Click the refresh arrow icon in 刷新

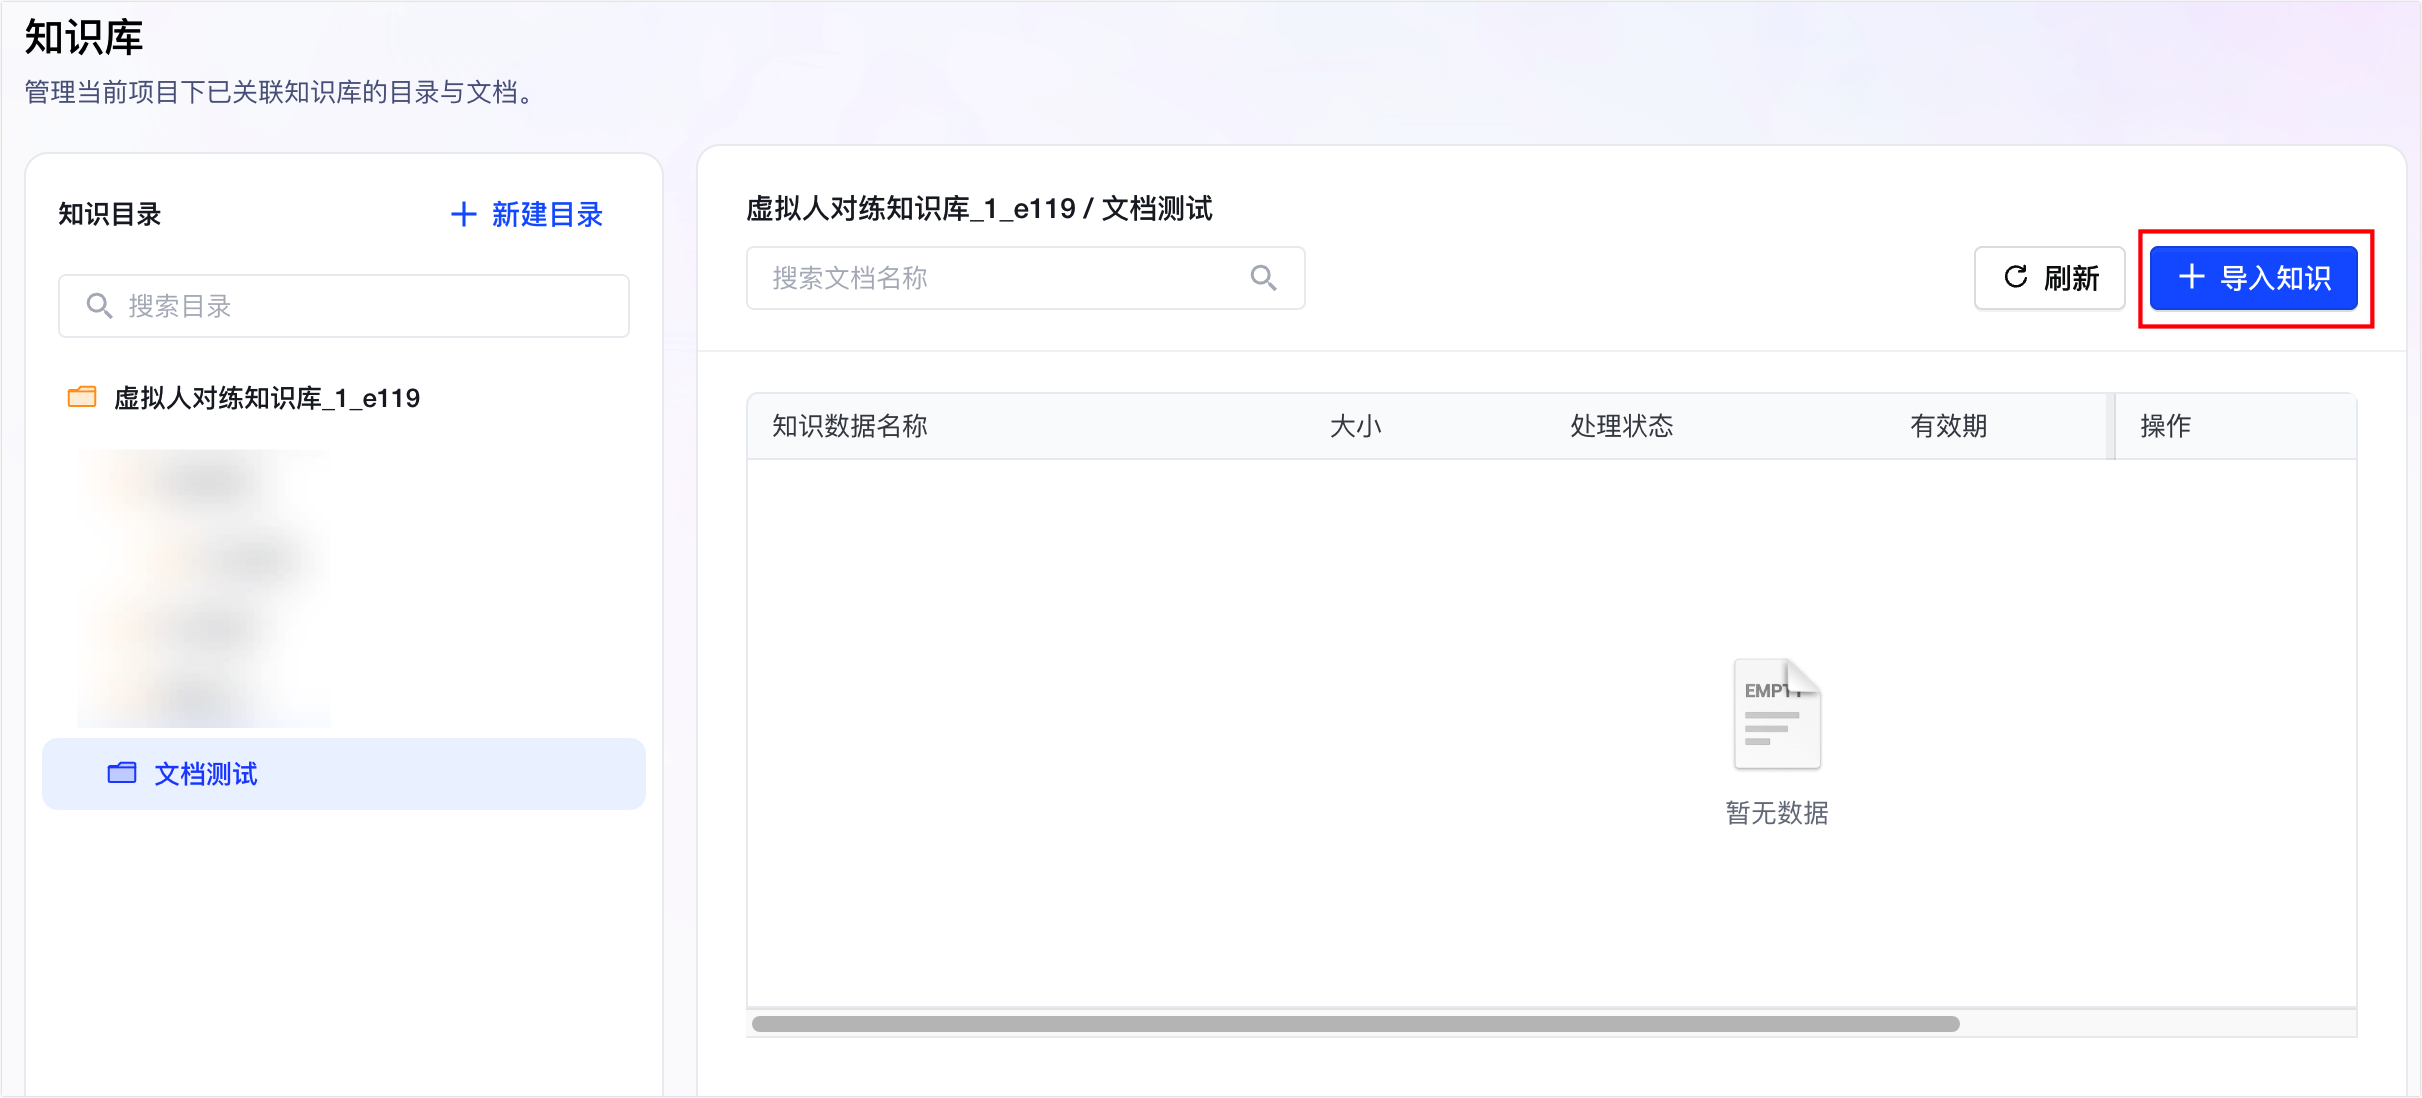(x=2015, y=277)
